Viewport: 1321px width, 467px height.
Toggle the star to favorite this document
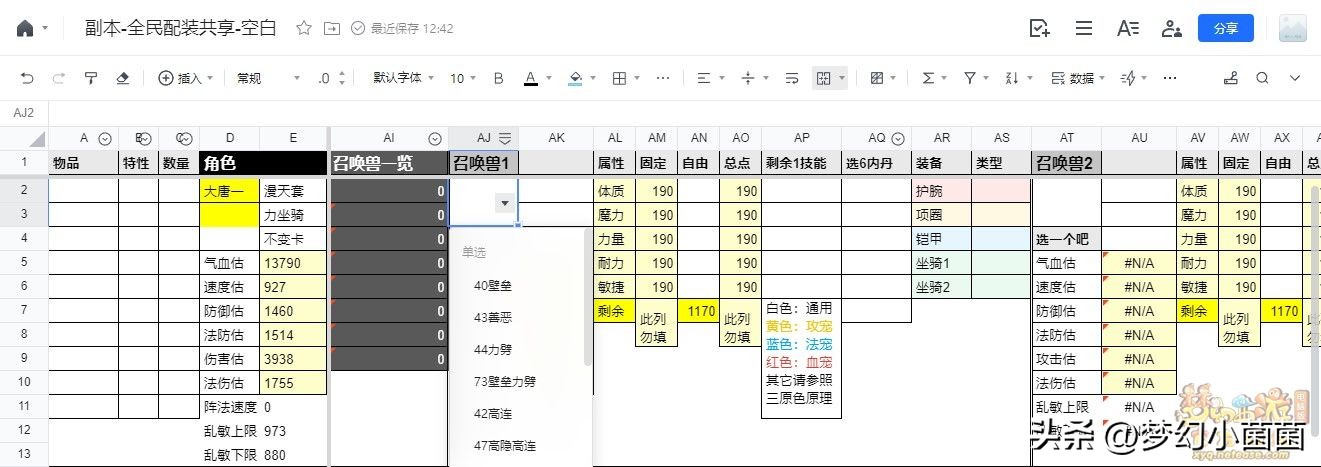click(x=304, y=28)
